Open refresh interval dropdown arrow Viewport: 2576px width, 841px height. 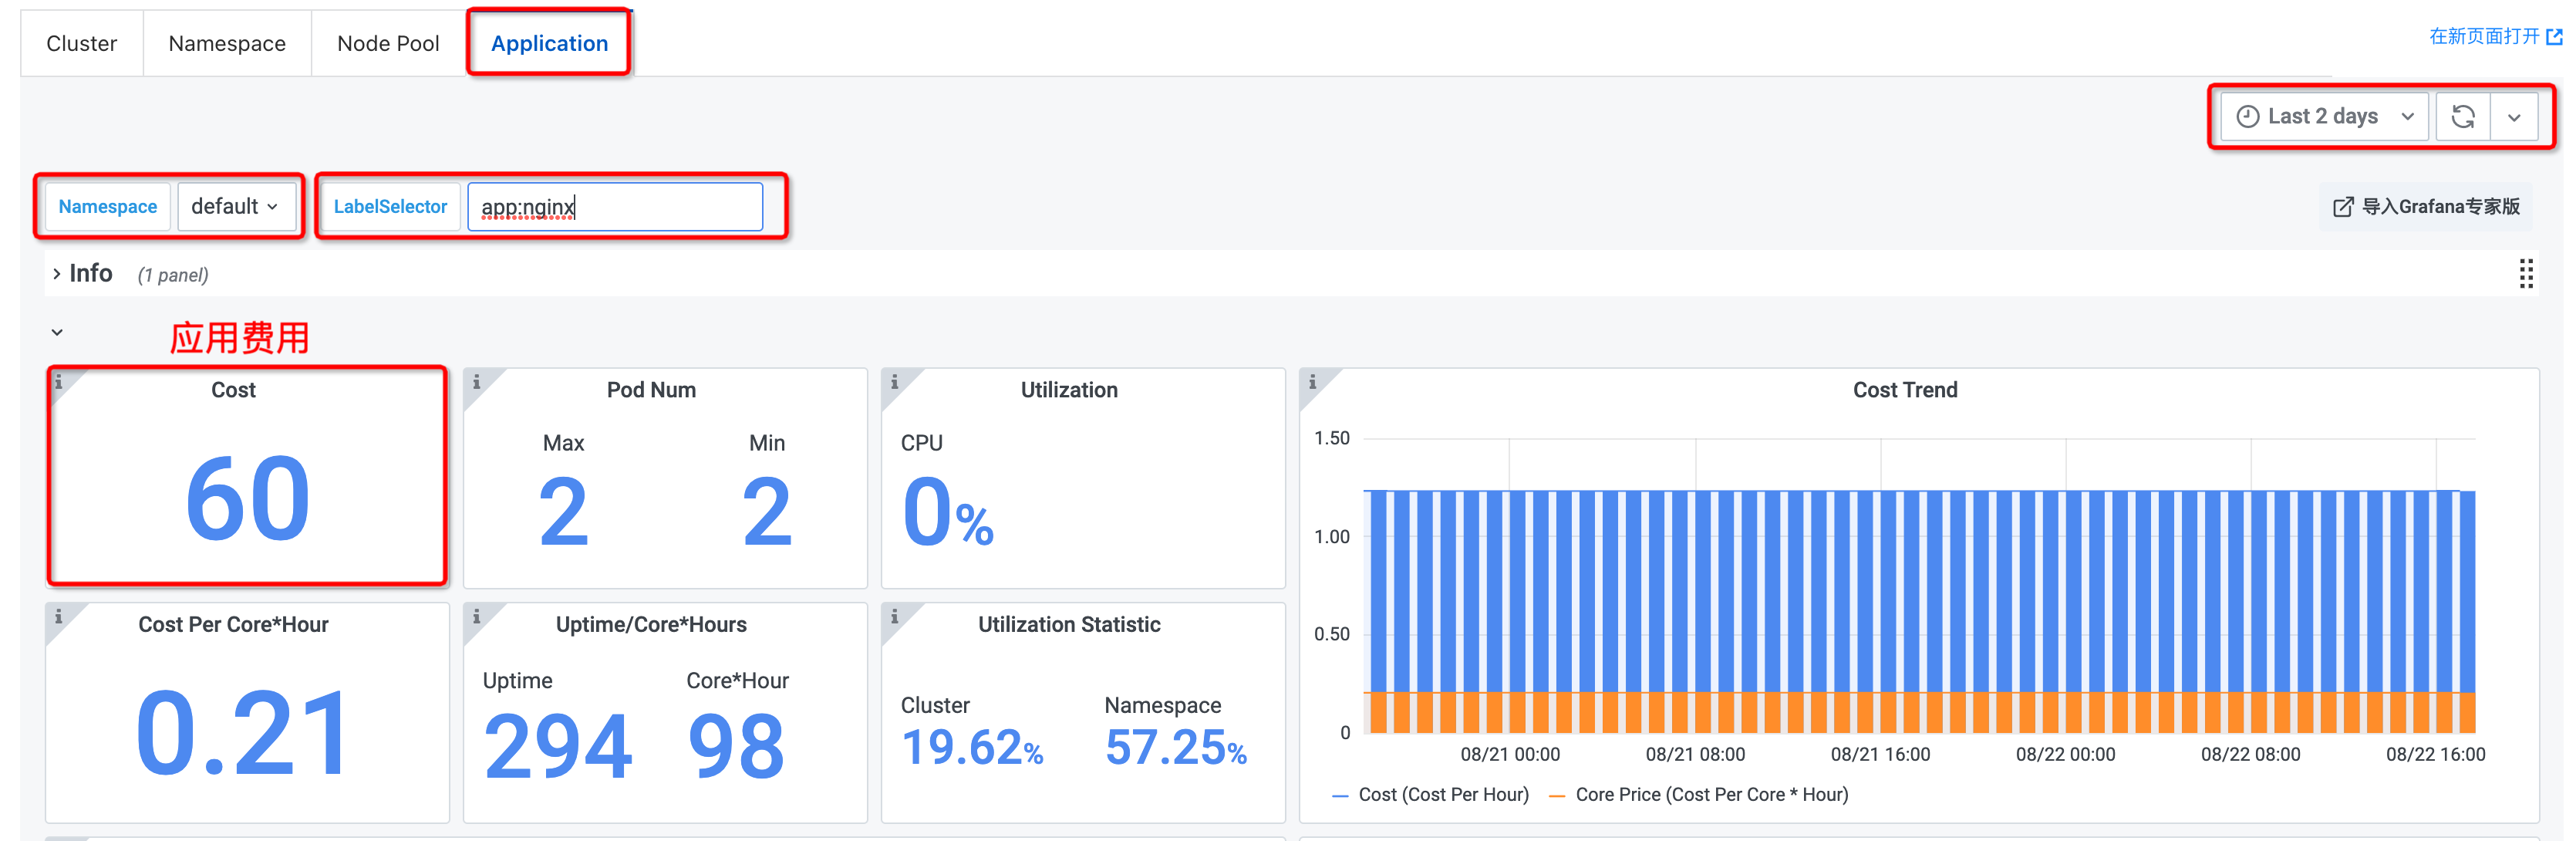click(x=2513, y=117)
